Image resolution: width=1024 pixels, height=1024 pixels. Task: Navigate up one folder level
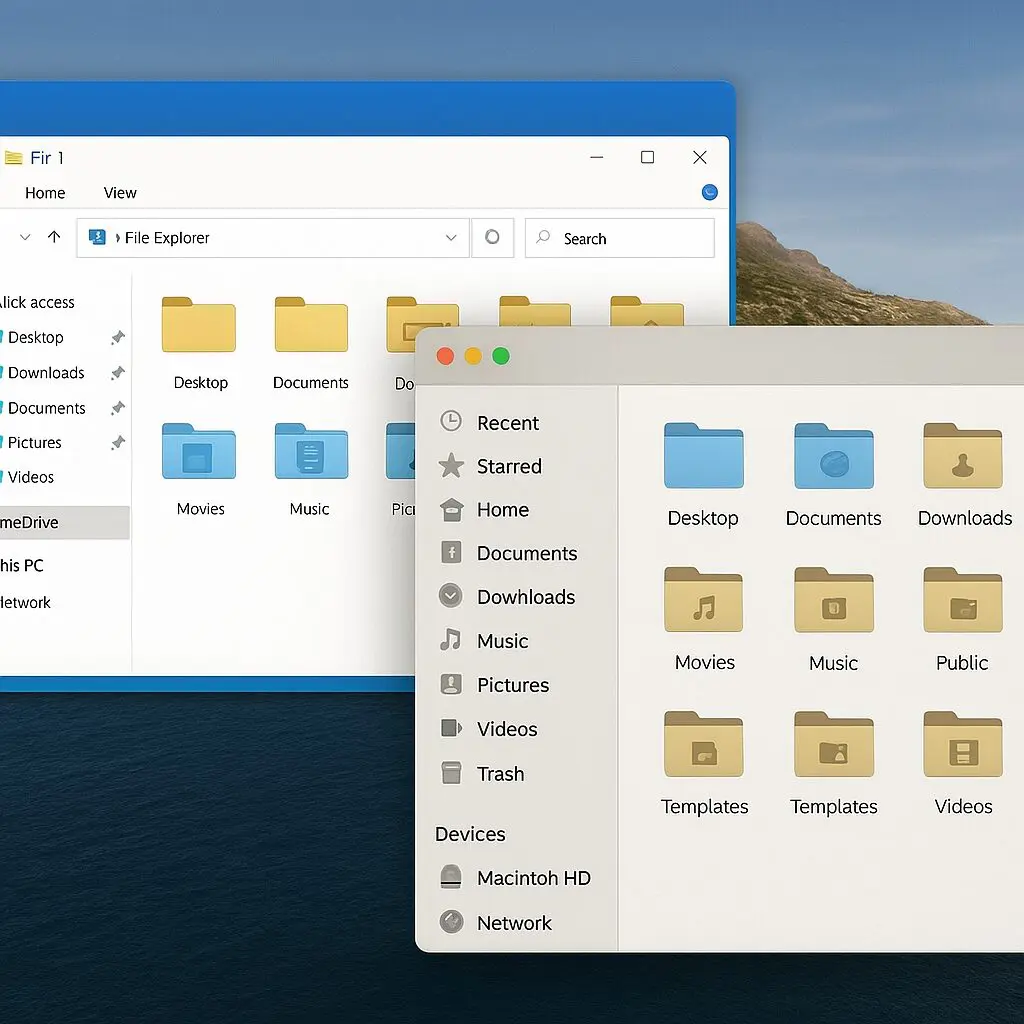pos(55,237)
